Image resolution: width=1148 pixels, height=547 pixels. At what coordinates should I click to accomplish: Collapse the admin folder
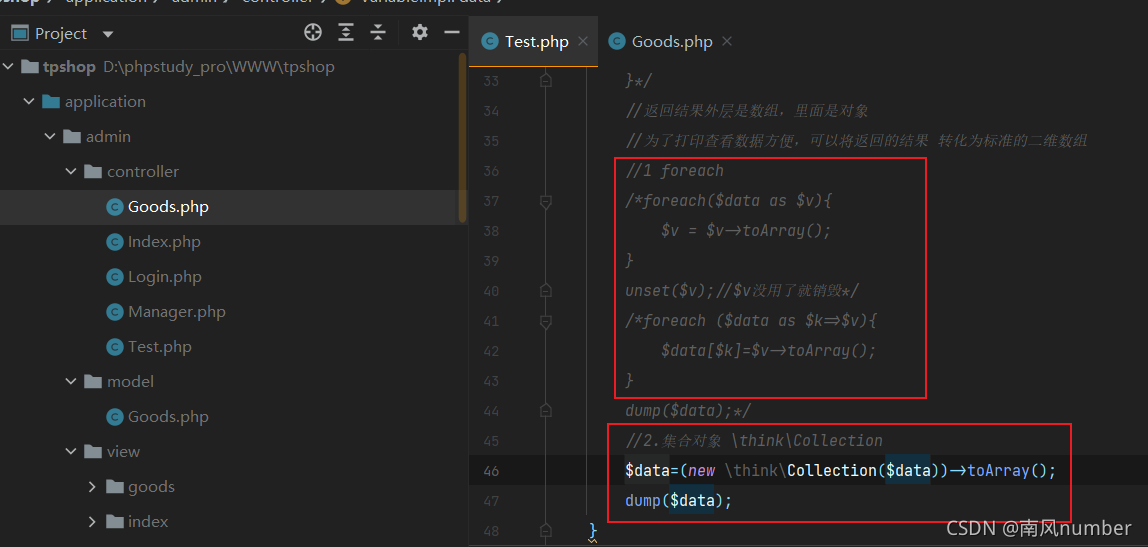pos(51,136)
